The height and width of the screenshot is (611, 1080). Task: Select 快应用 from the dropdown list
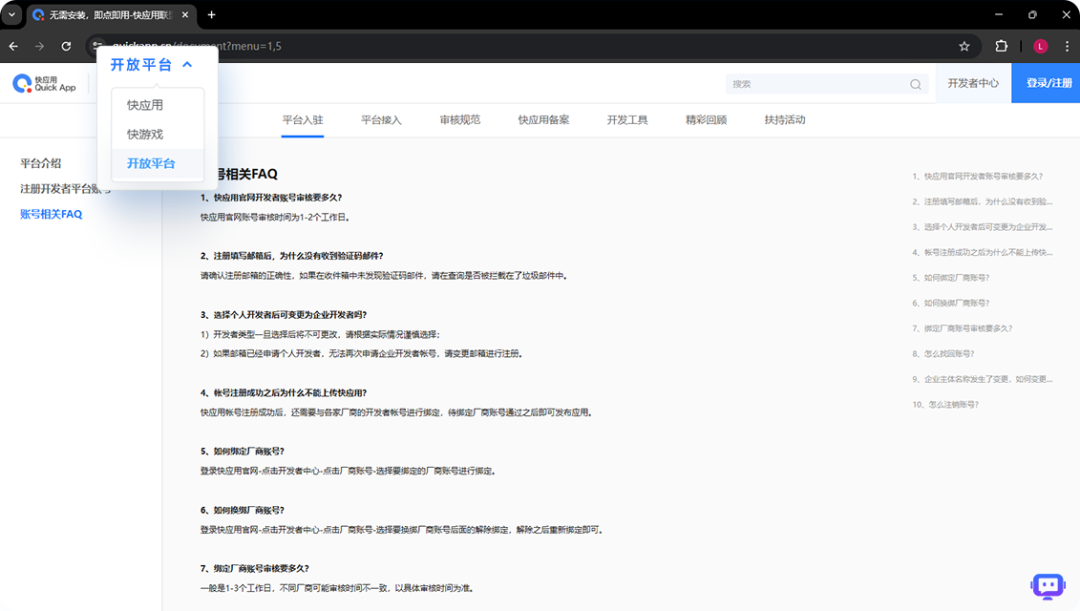coord(145,105)
